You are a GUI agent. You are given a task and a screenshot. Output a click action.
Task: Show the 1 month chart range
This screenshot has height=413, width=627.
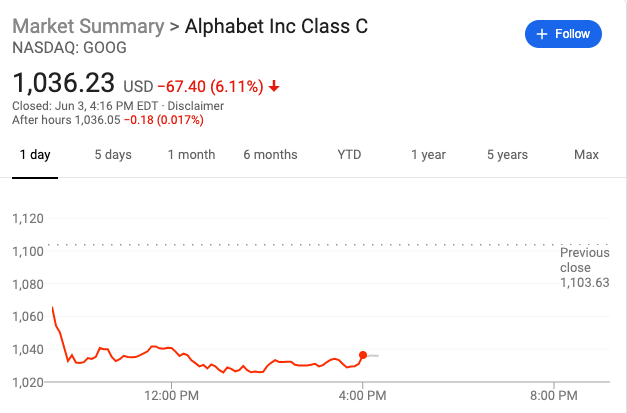coord(191,155)
